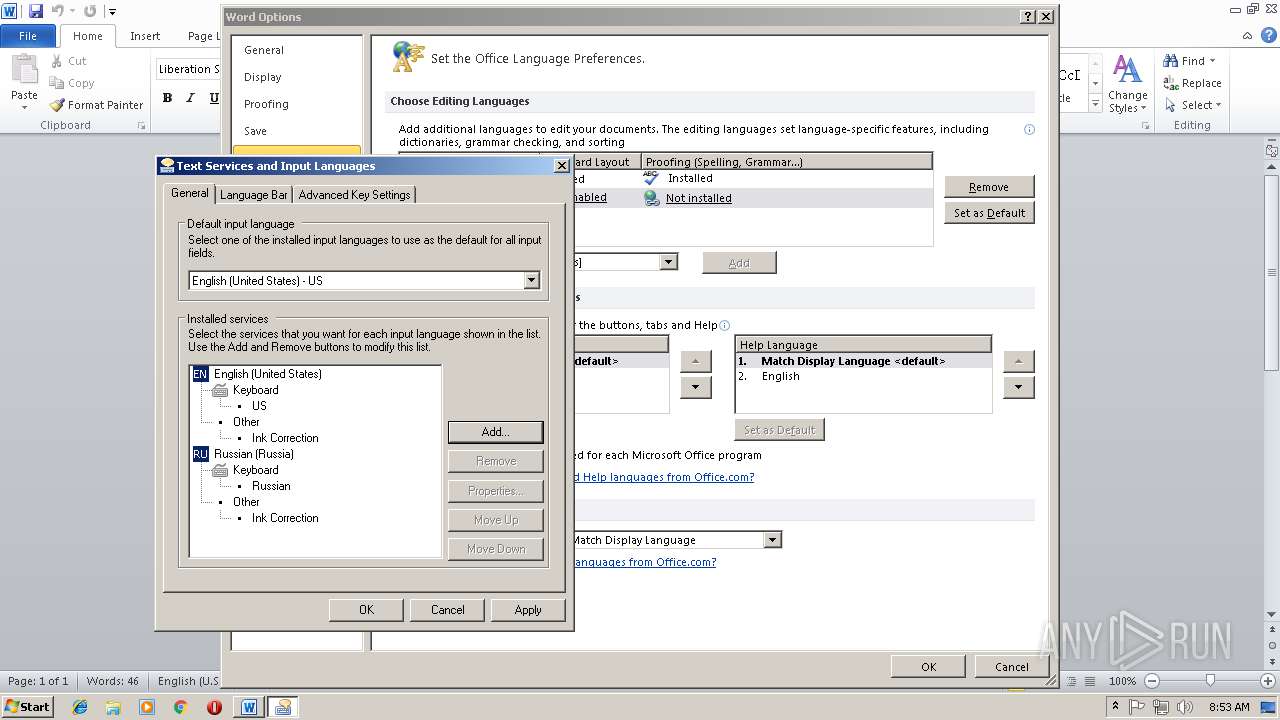Move display language up arrow

pyautogui.click(x=696, y=361)
